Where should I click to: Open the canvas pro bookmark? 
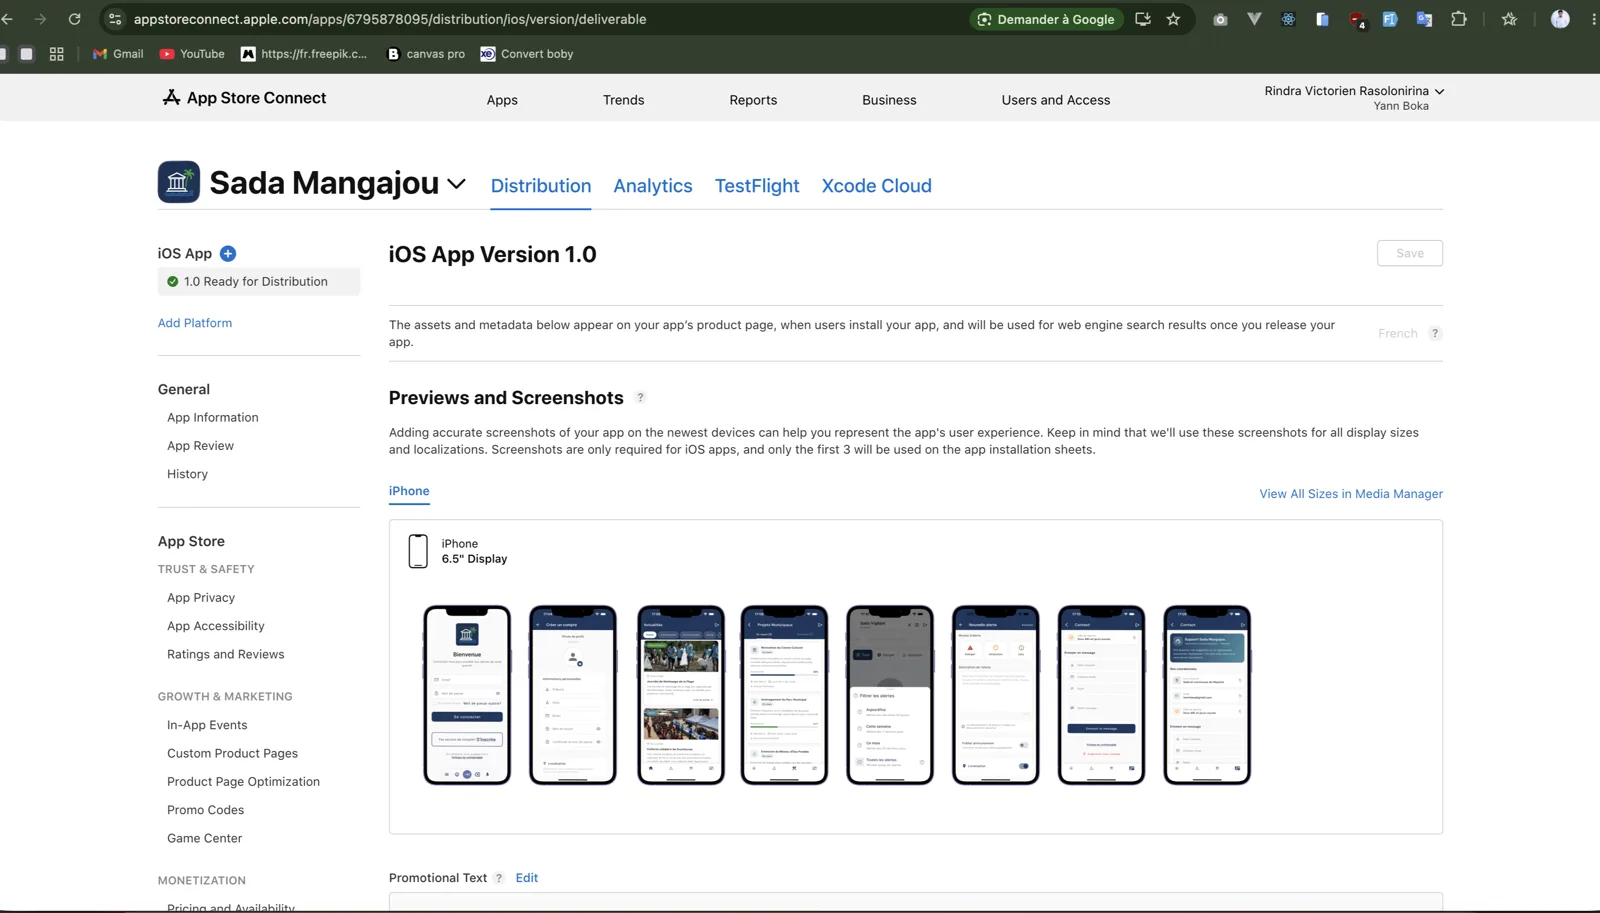[x=426, y=54]
